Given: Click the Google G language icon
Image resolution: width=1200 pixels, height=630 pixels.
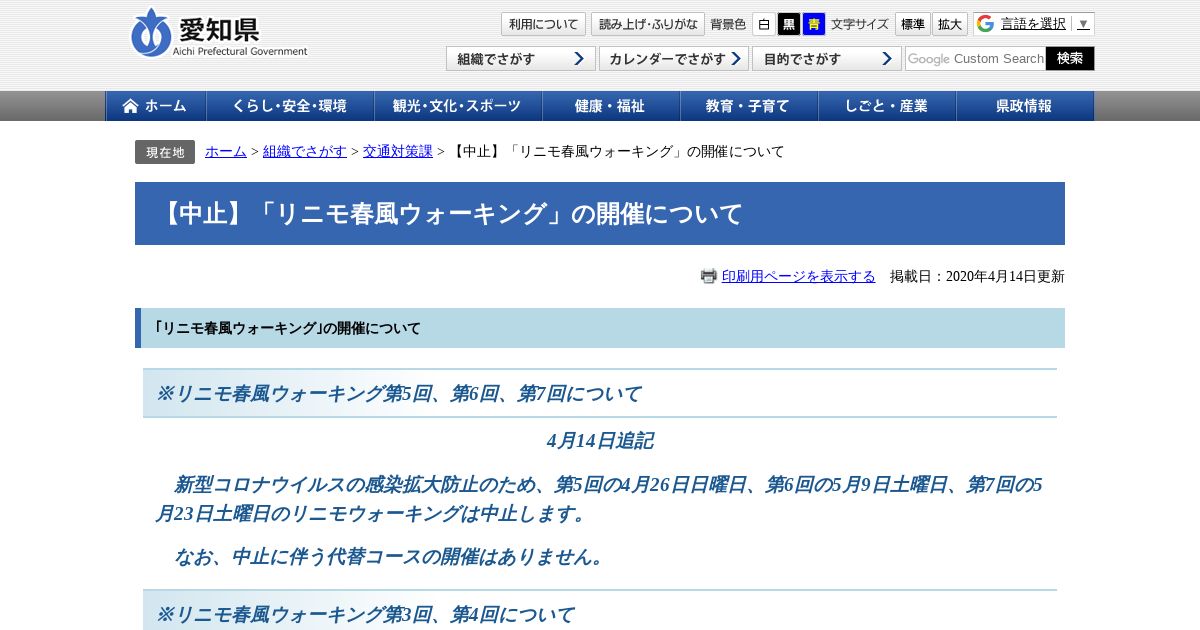Looking at the screenshot, I should (x=986, y=24).
